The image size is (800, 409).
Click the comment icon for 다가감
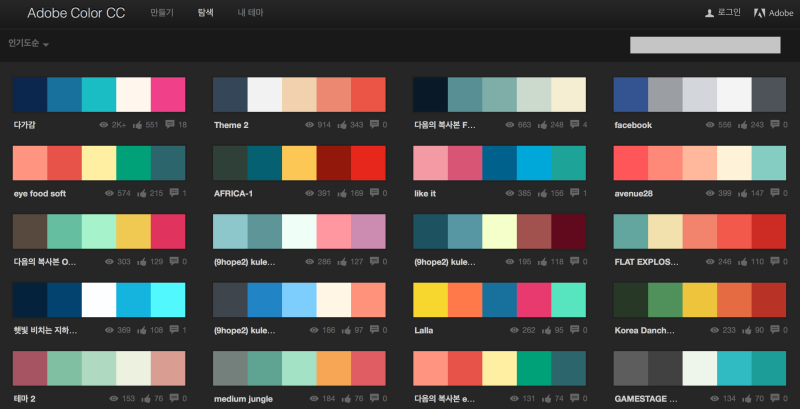(170, 124)
